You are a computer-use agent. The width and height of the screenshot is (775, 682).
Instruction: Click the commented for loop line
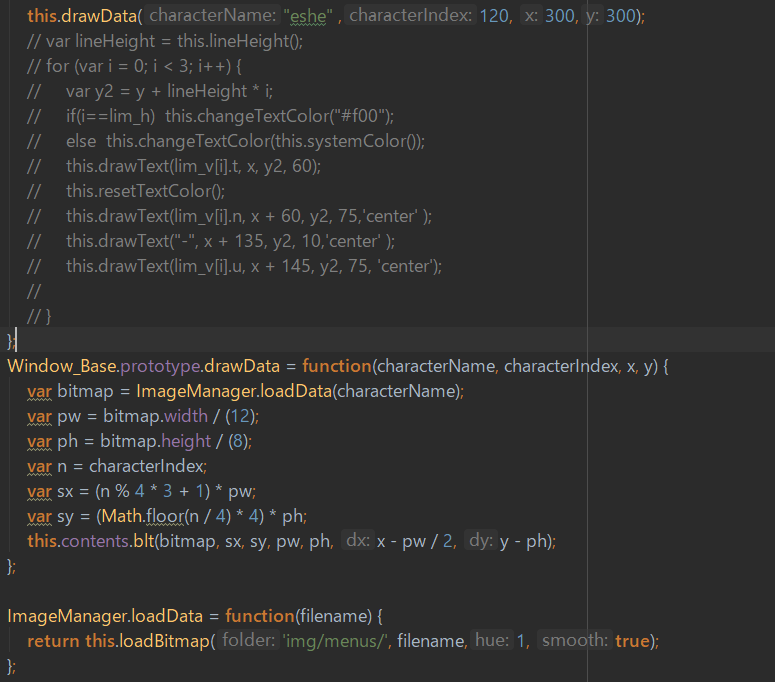click(x=134, y=66)
